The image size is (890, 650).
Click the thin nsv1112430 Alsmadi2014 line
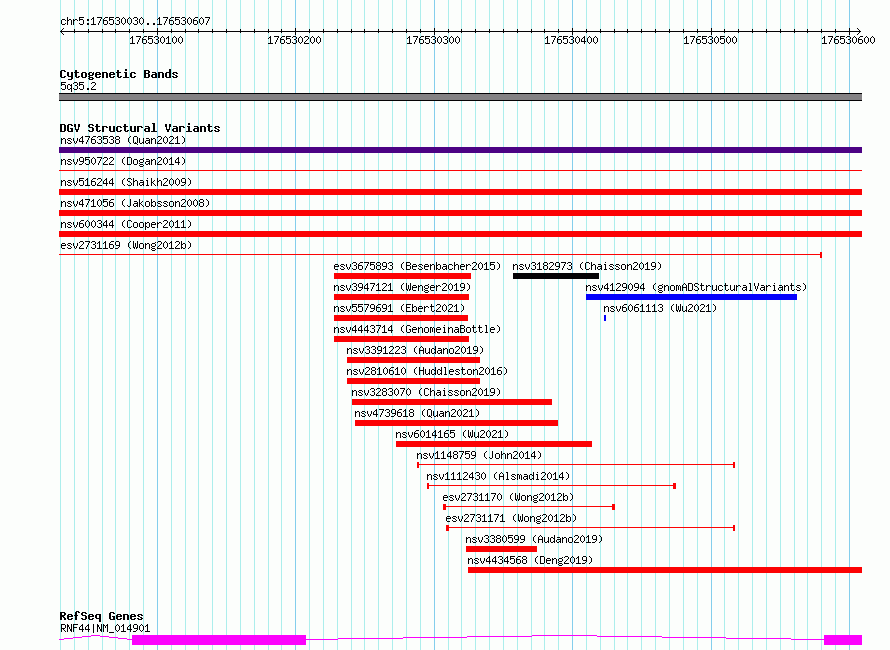click(x=551, y=486)
